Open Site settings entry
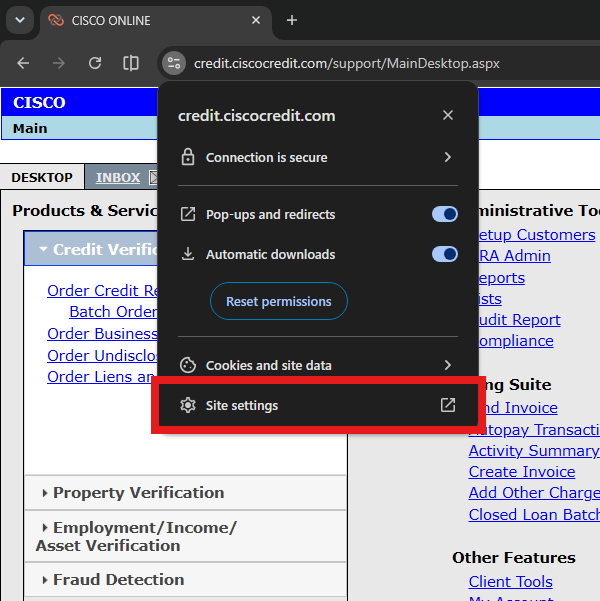The image size is (600, 601). pyautogui.click(x=318, y=405)
